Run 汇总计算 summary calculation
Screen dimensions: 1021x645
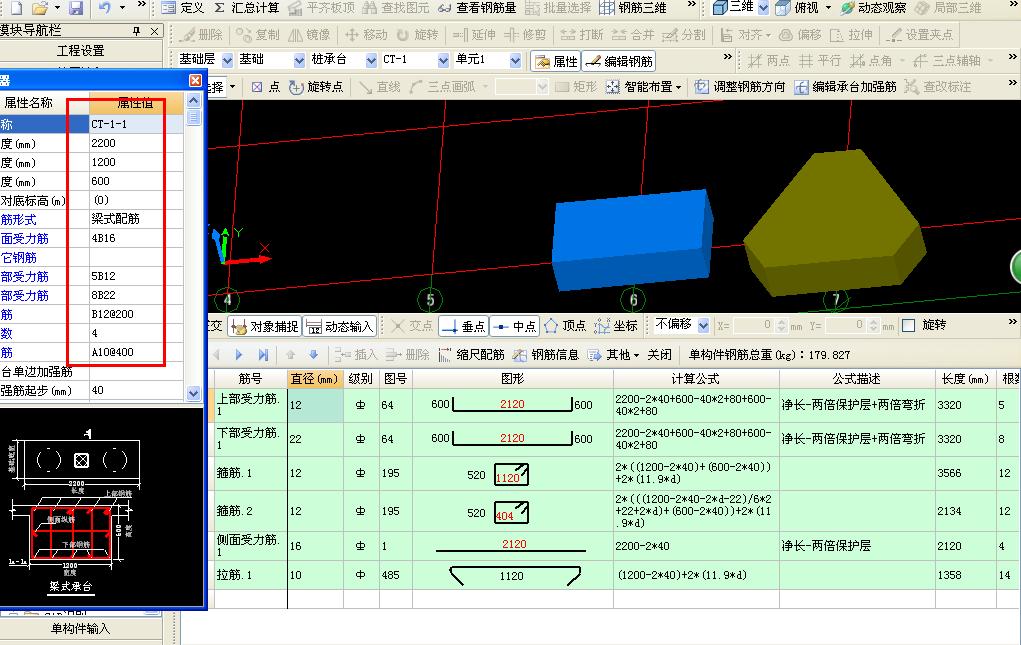[246, 8]
